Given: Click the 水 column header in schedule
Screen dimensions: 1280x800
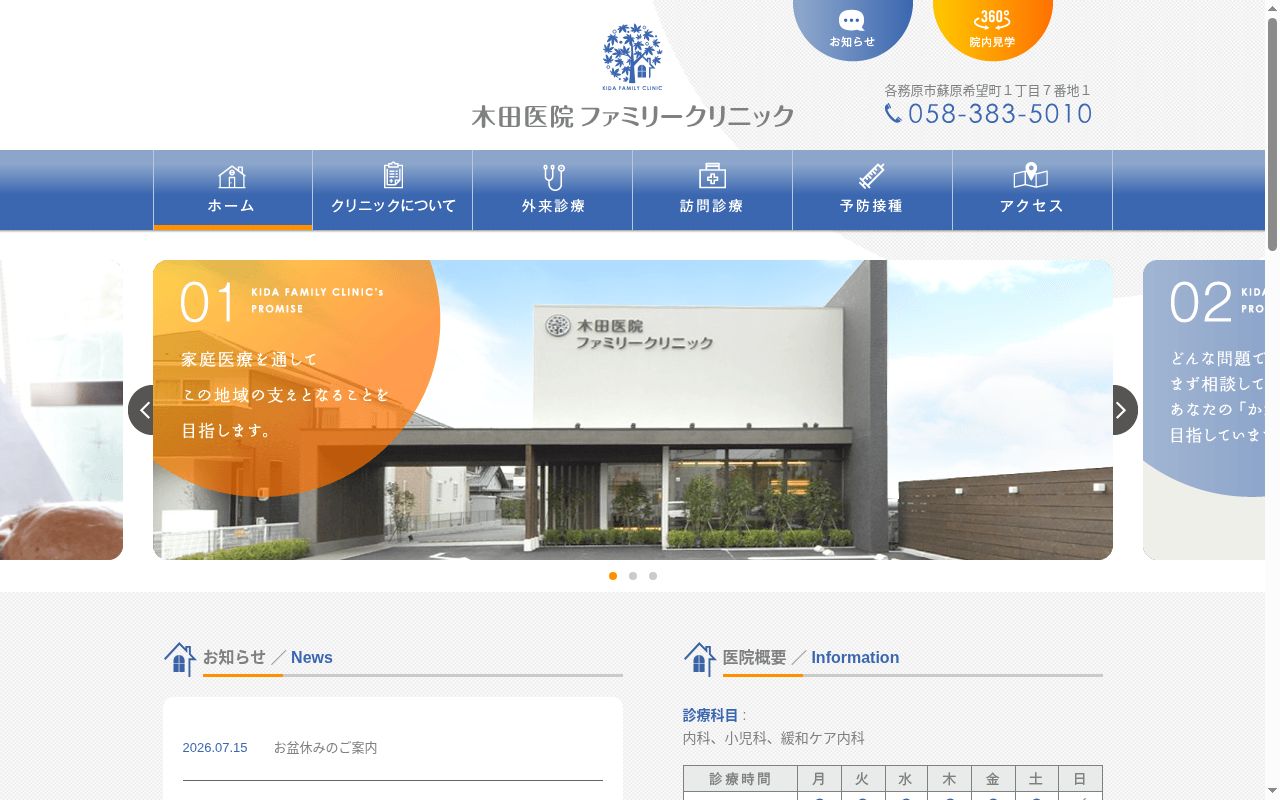Looking at the screenshot, I should tap(905, 779).
